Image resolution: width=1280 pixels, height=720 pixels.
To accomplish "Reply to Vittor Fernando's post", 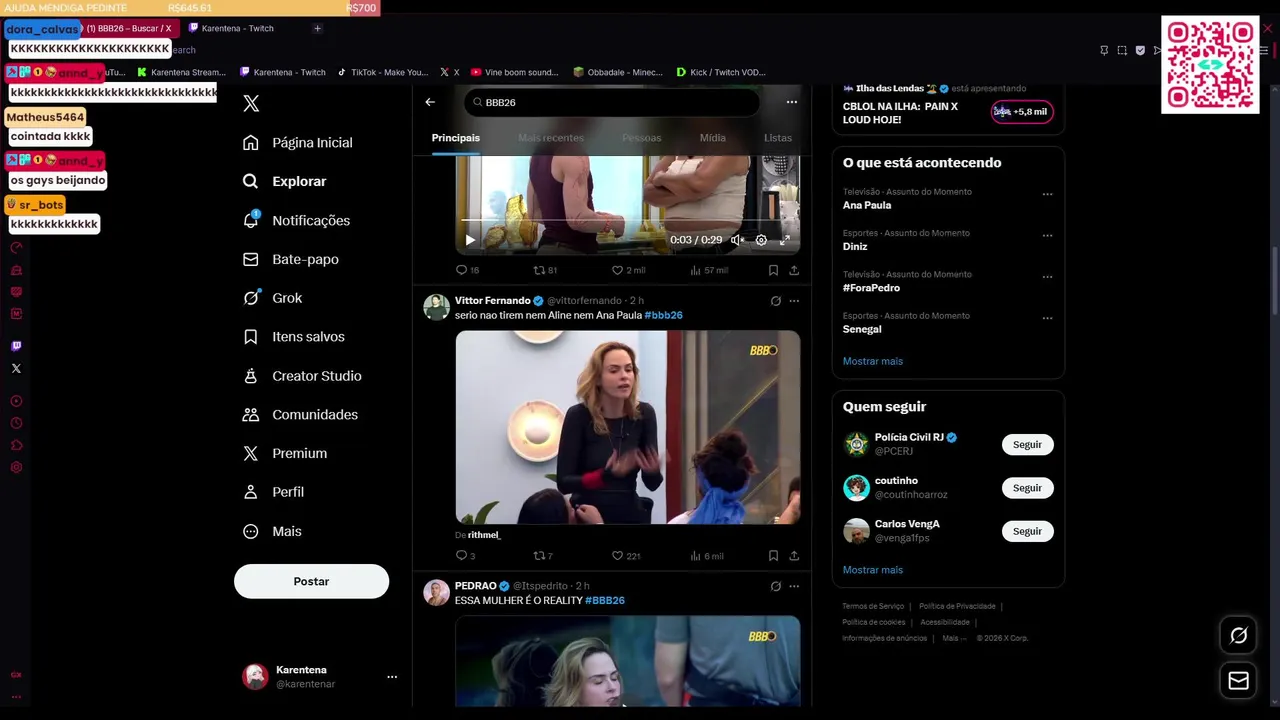I will click(465, 556).
